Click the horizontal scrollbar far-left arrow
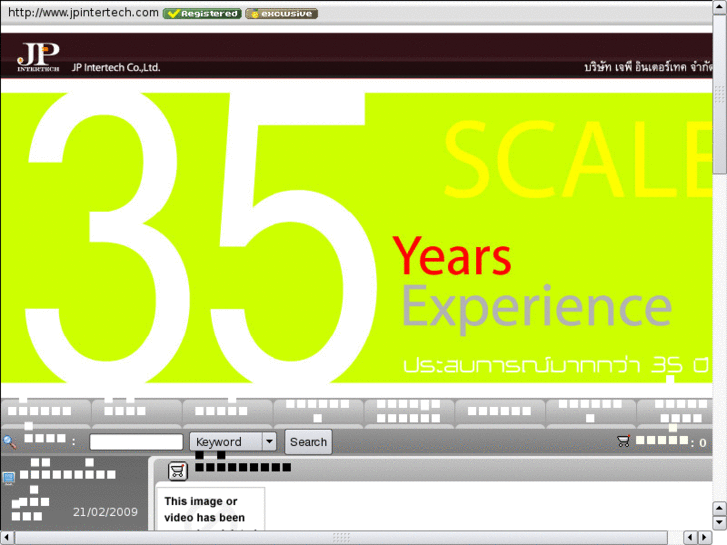727x545 pixels. 7,537
